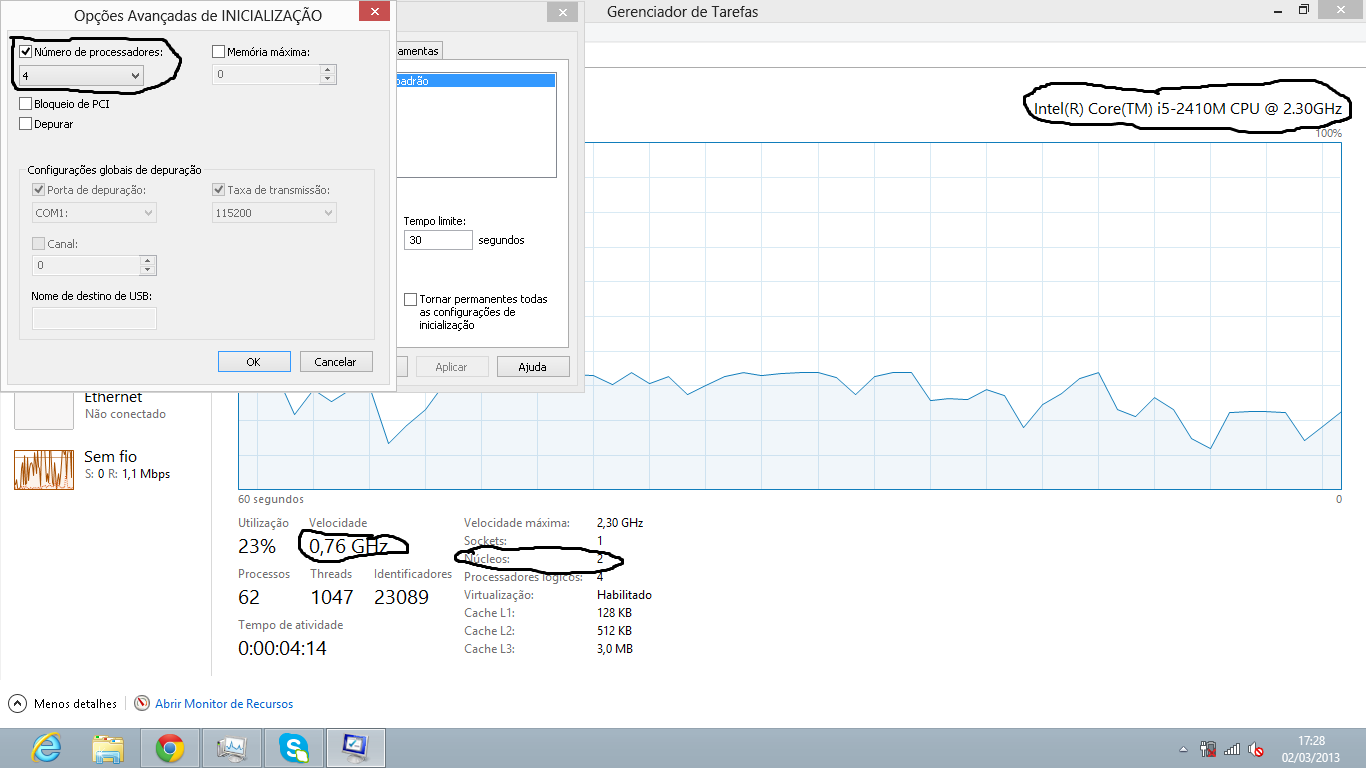Uncheck the Número de processadores checkbox
The width and height of the screenshot is (1366, 768).
click(x=26, y=52)
